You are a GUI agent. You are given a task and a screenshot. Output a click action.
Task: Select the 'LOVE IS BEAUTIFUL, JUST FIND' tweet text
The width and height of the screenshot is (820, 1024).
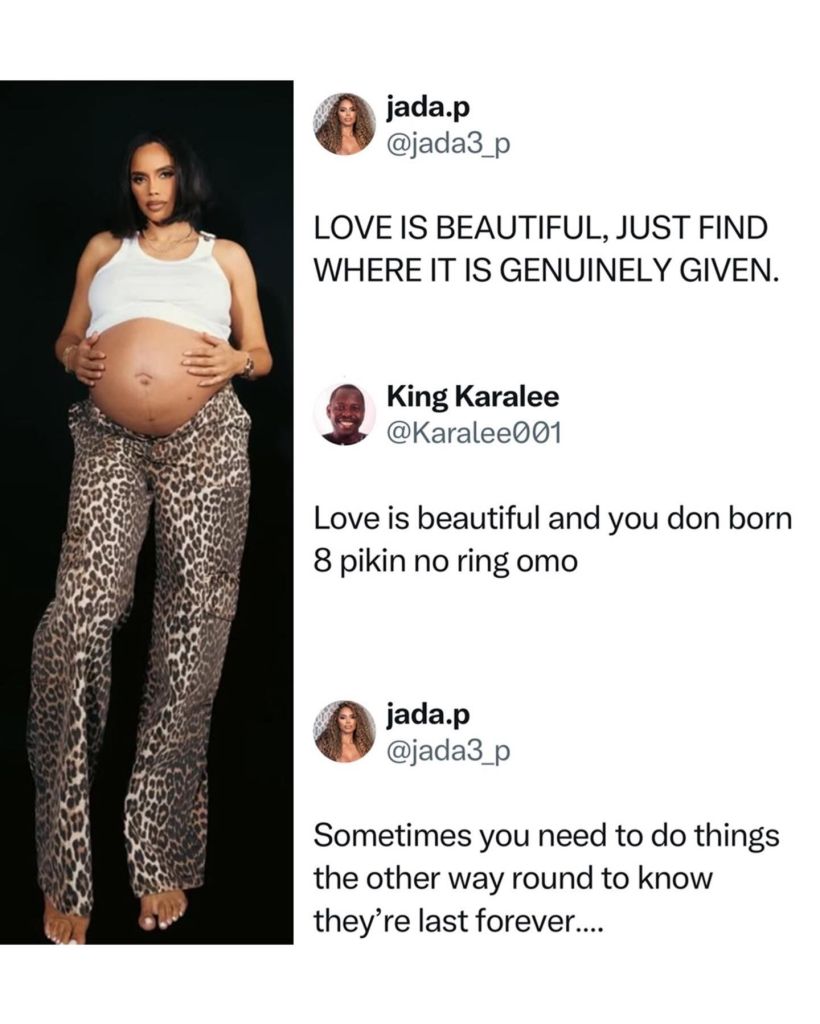[x=541, y=229]
